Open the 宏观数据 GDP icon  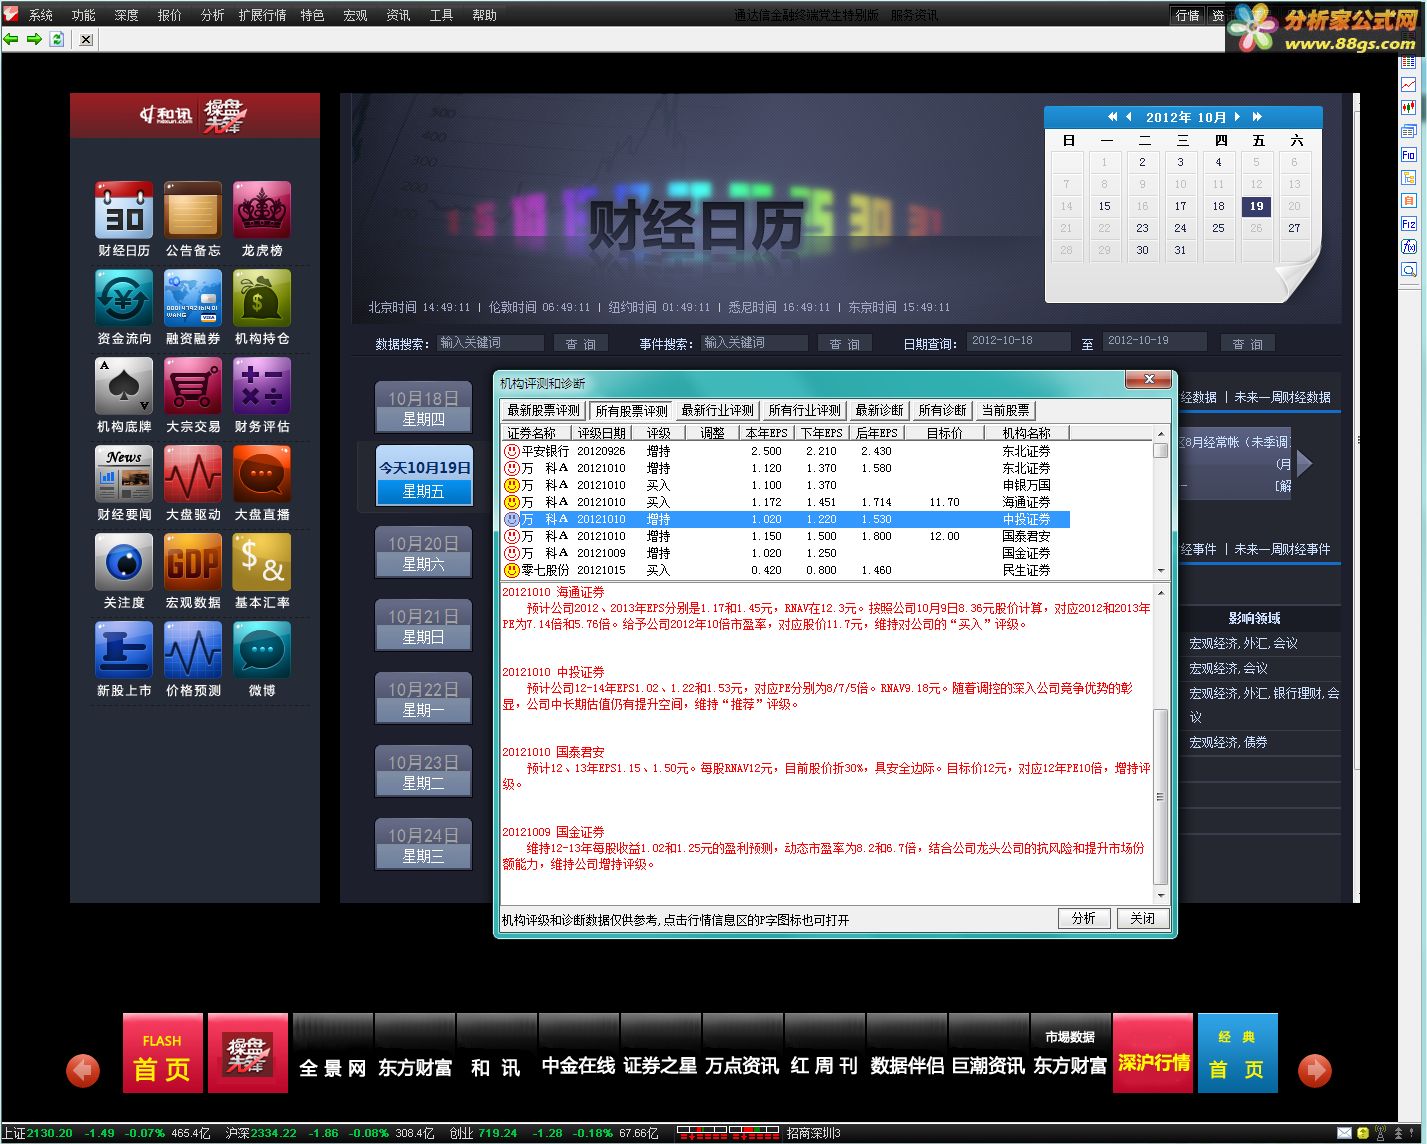(x=193, y=562)
